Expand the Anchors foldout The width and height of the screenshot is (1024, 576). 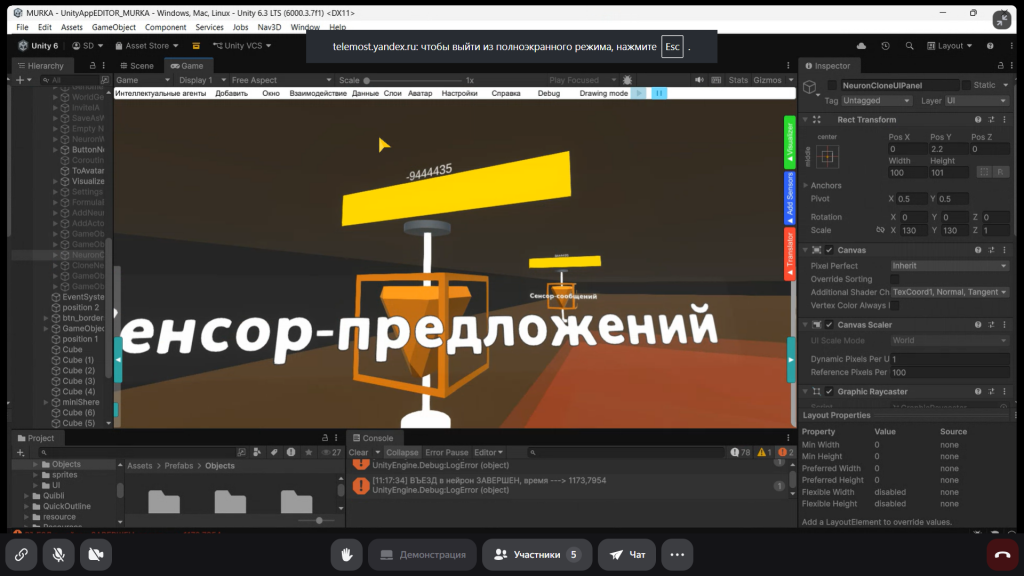tap(805, 185)
